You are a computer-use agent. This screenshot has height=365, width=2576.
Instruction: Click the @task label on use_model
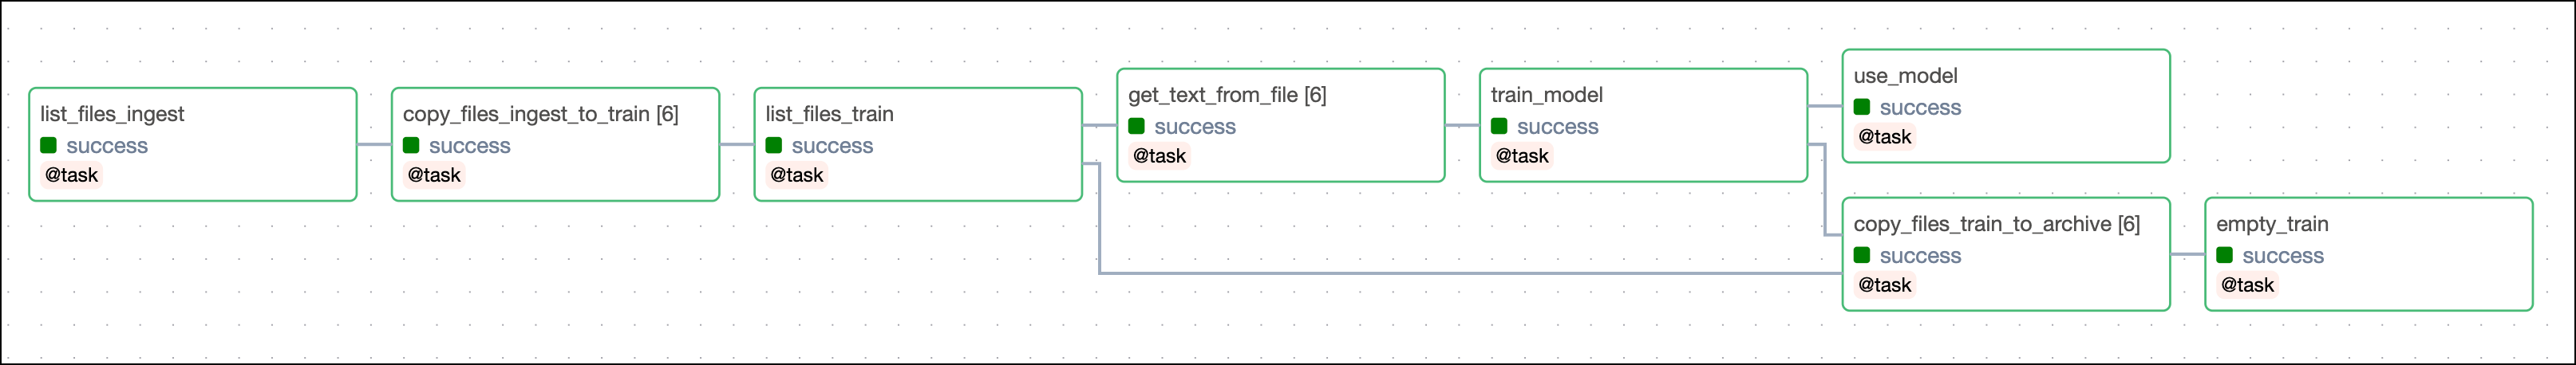click(1884, 137)
